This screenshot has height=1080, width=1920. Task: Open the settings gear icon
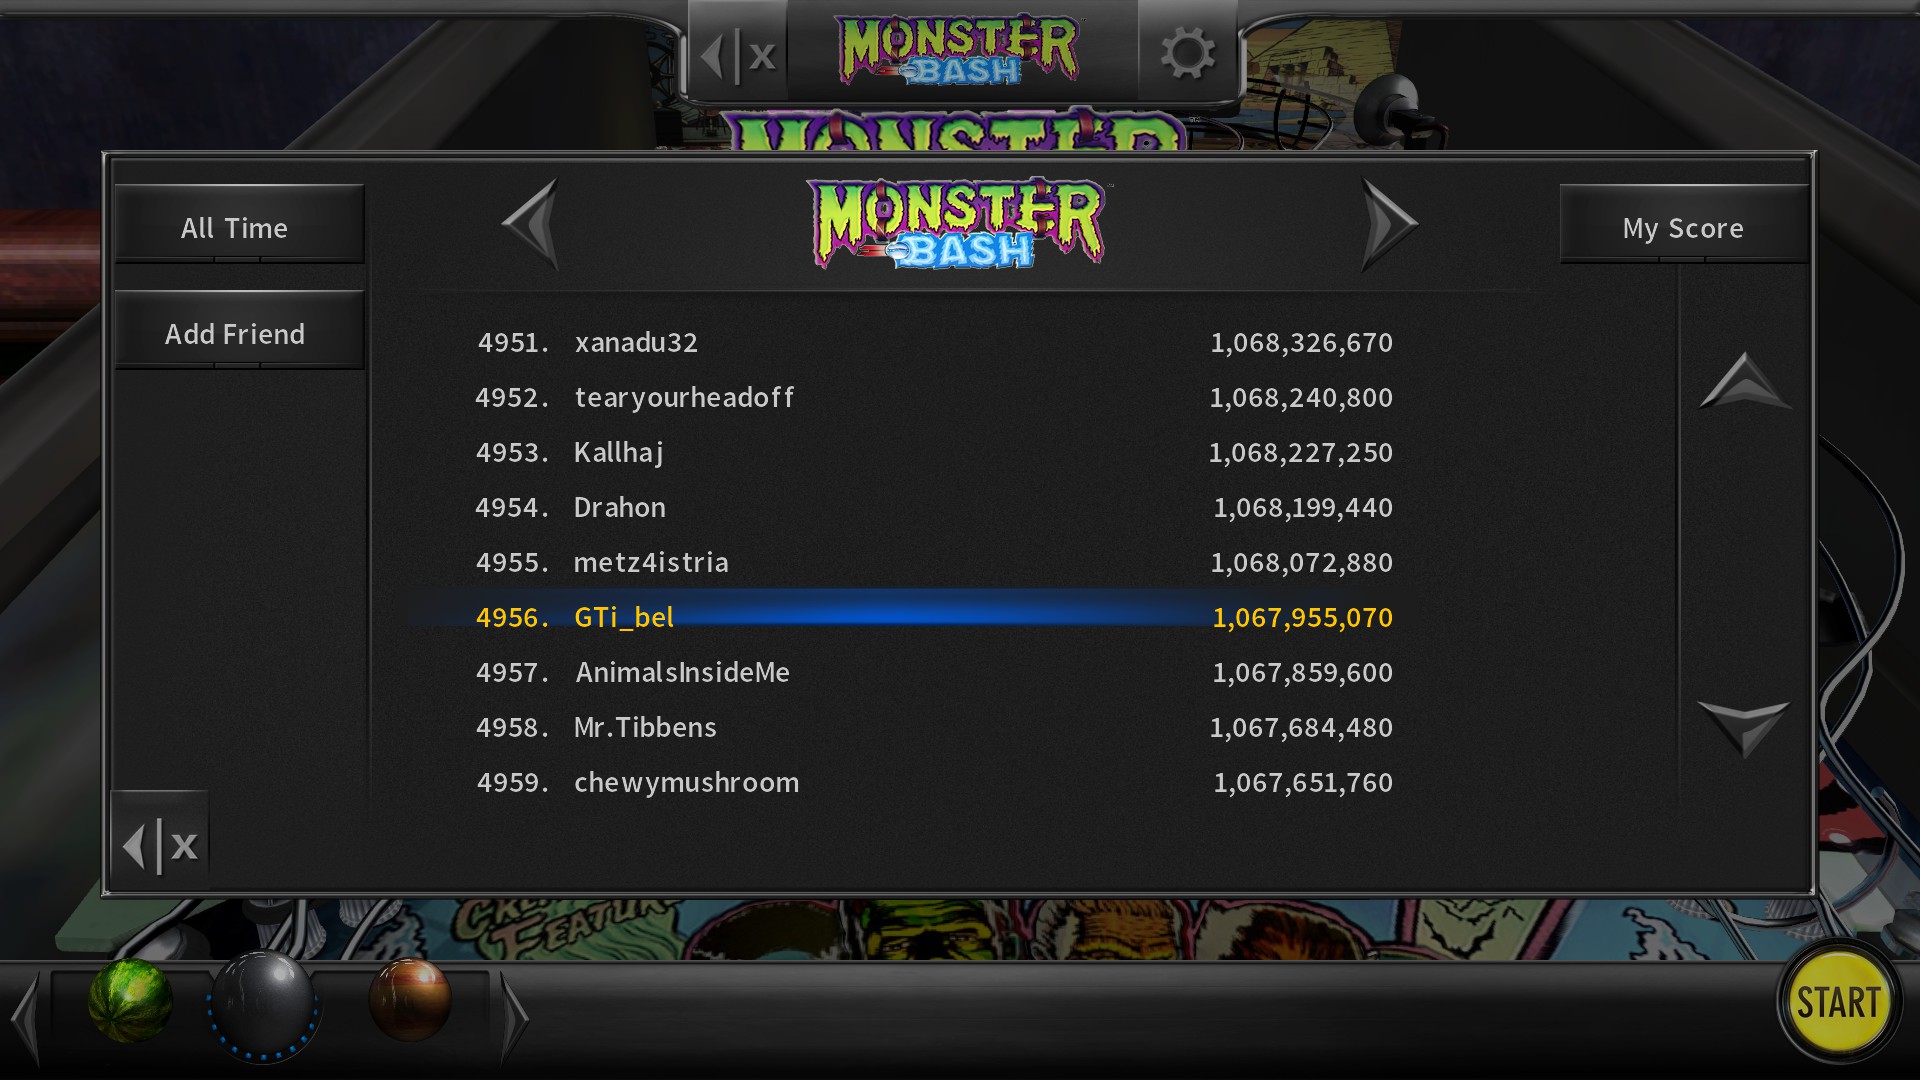tap(1187, 52)
